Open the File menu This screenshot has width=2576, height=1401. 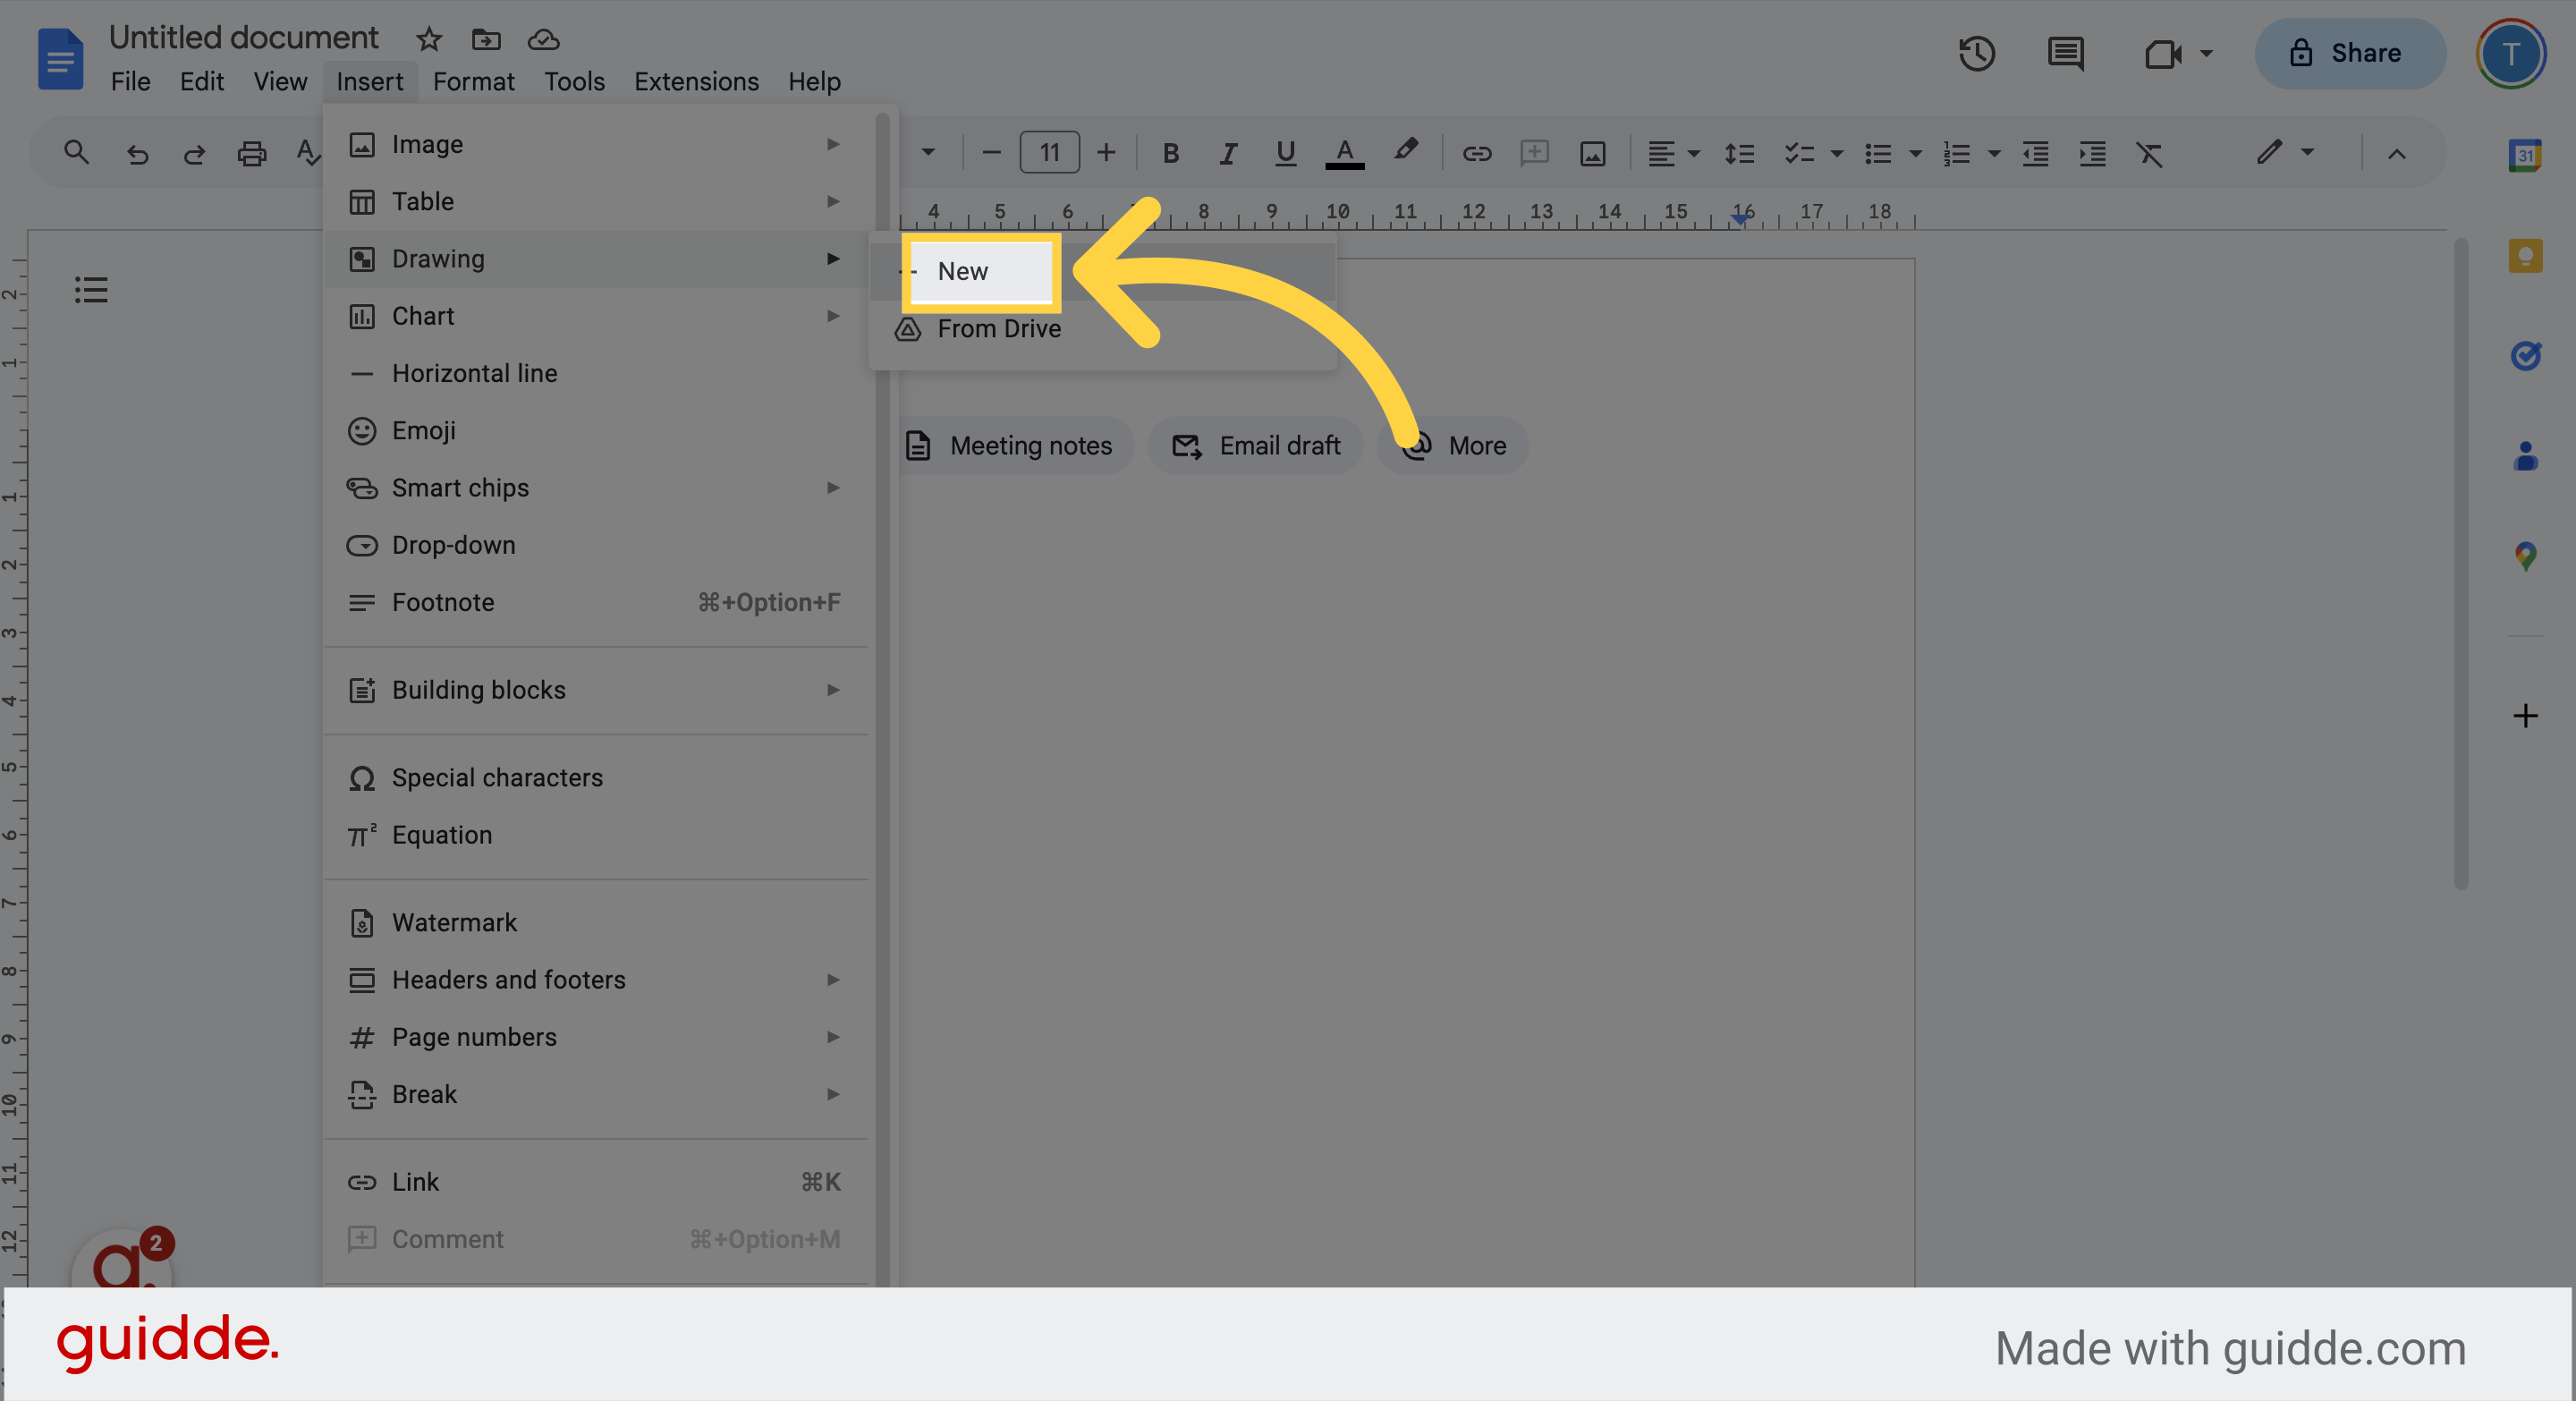pos(130,82)
